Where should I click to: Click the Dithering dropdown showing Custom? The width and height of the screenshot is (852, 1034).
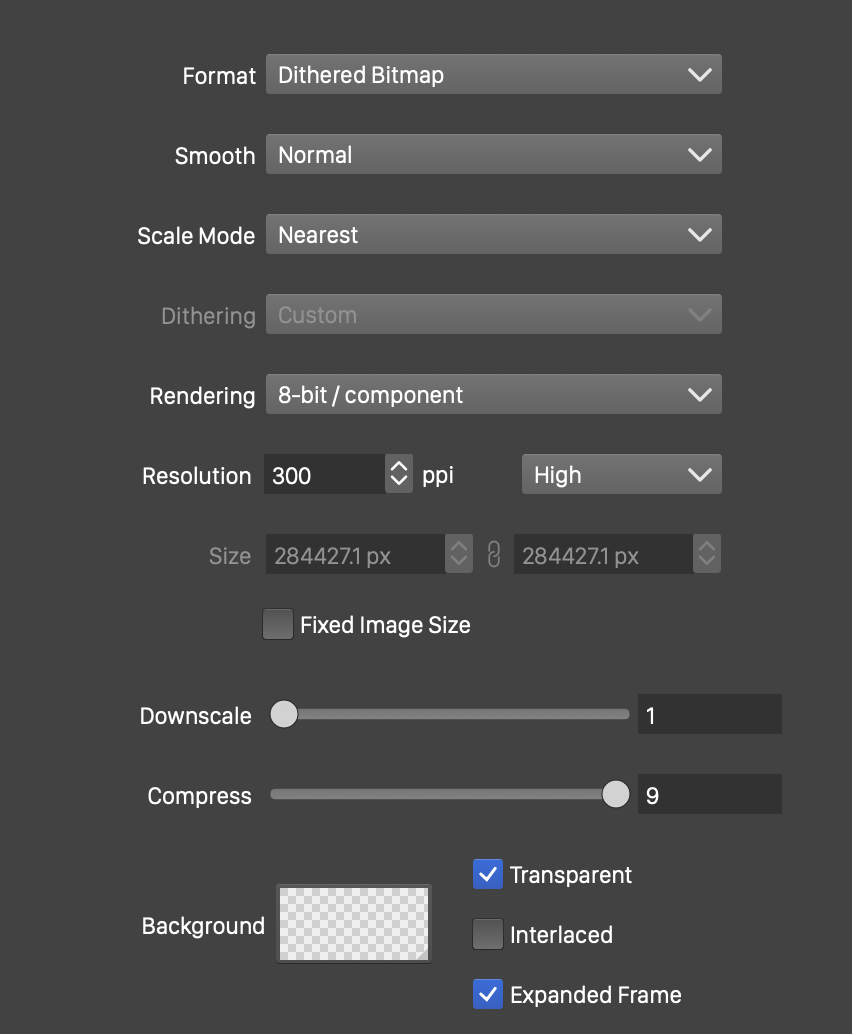pyautogui.click(x=493, y=315)
